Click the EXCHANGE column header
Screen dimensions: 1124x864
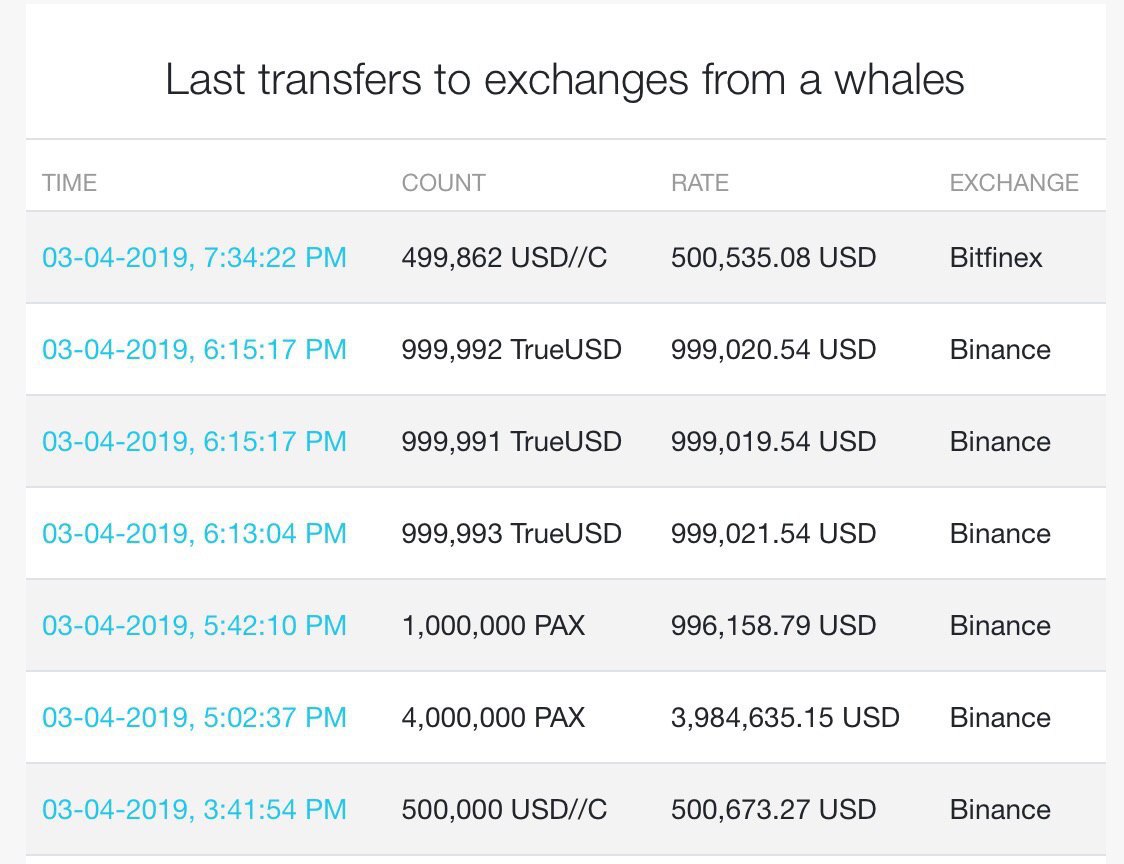pos(1014,183)
